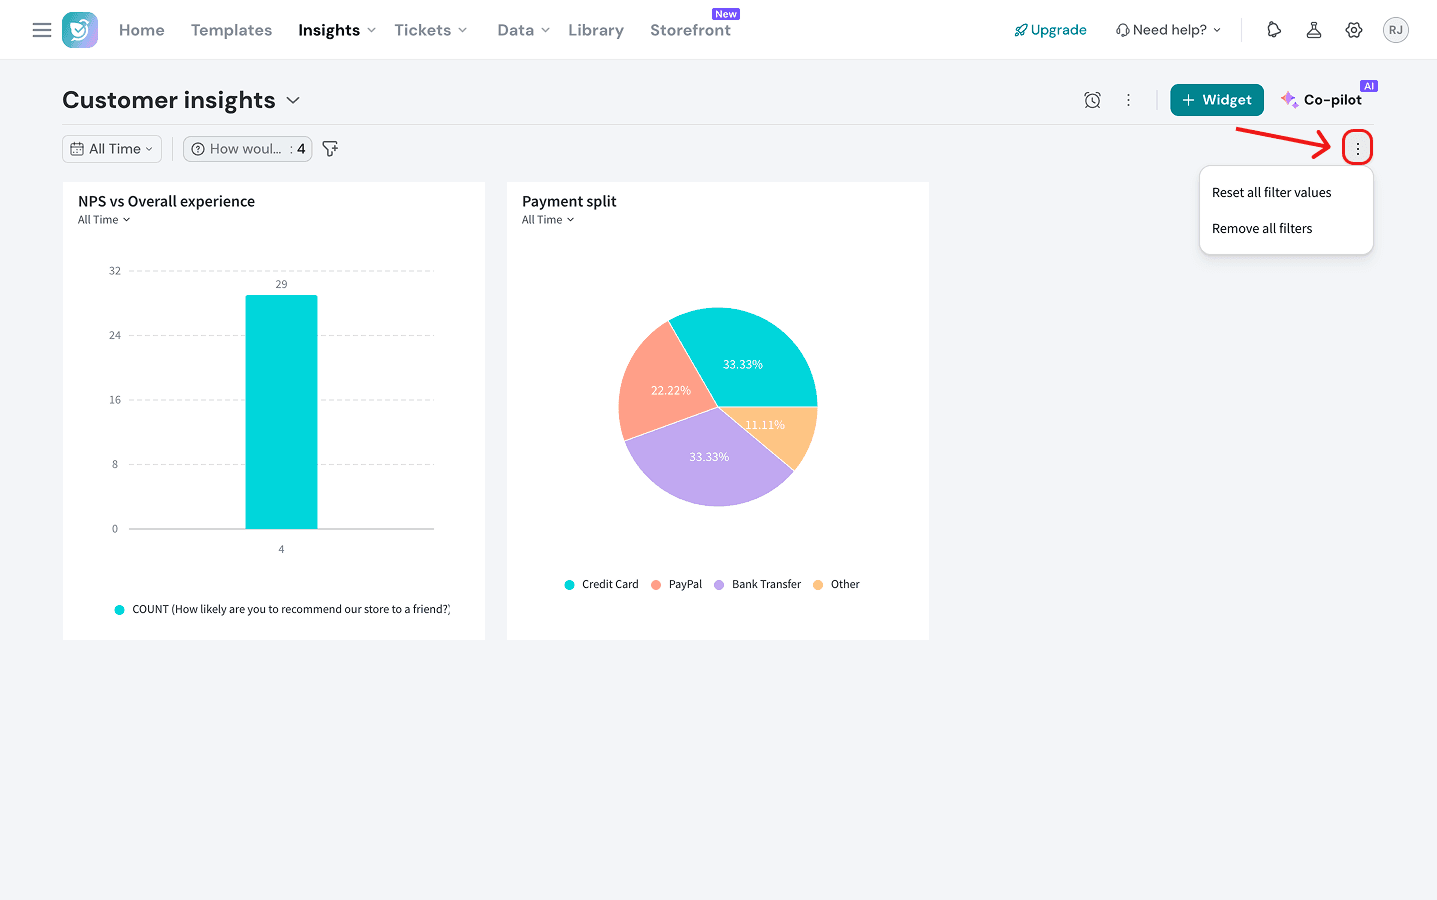The image size is (1437, 900).
Task: Click the add filter funnel icon
Action: tap(330, 149)
